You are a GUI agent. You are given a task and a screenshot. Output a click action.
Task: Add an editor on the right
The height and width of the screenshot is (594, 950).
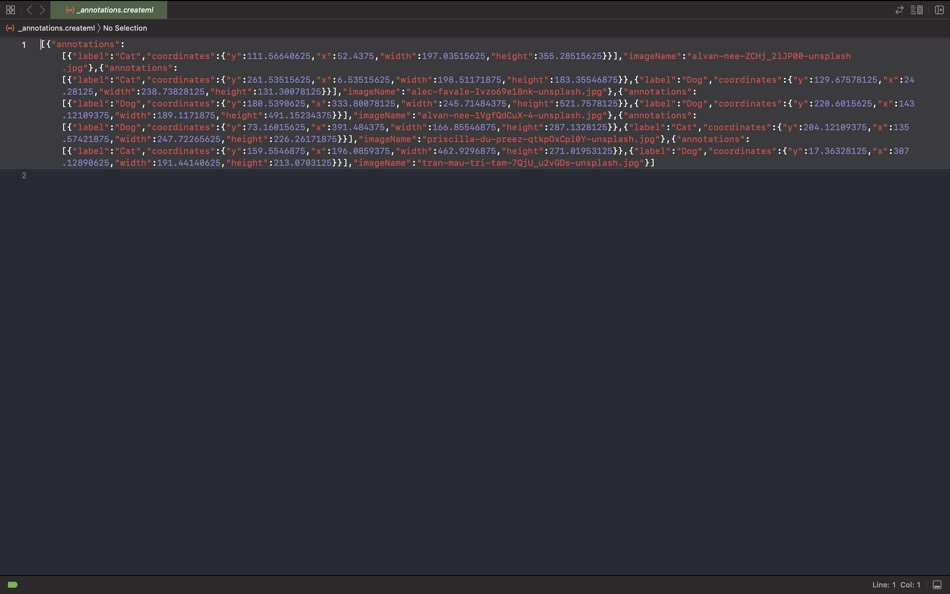(x=939, y=10)
